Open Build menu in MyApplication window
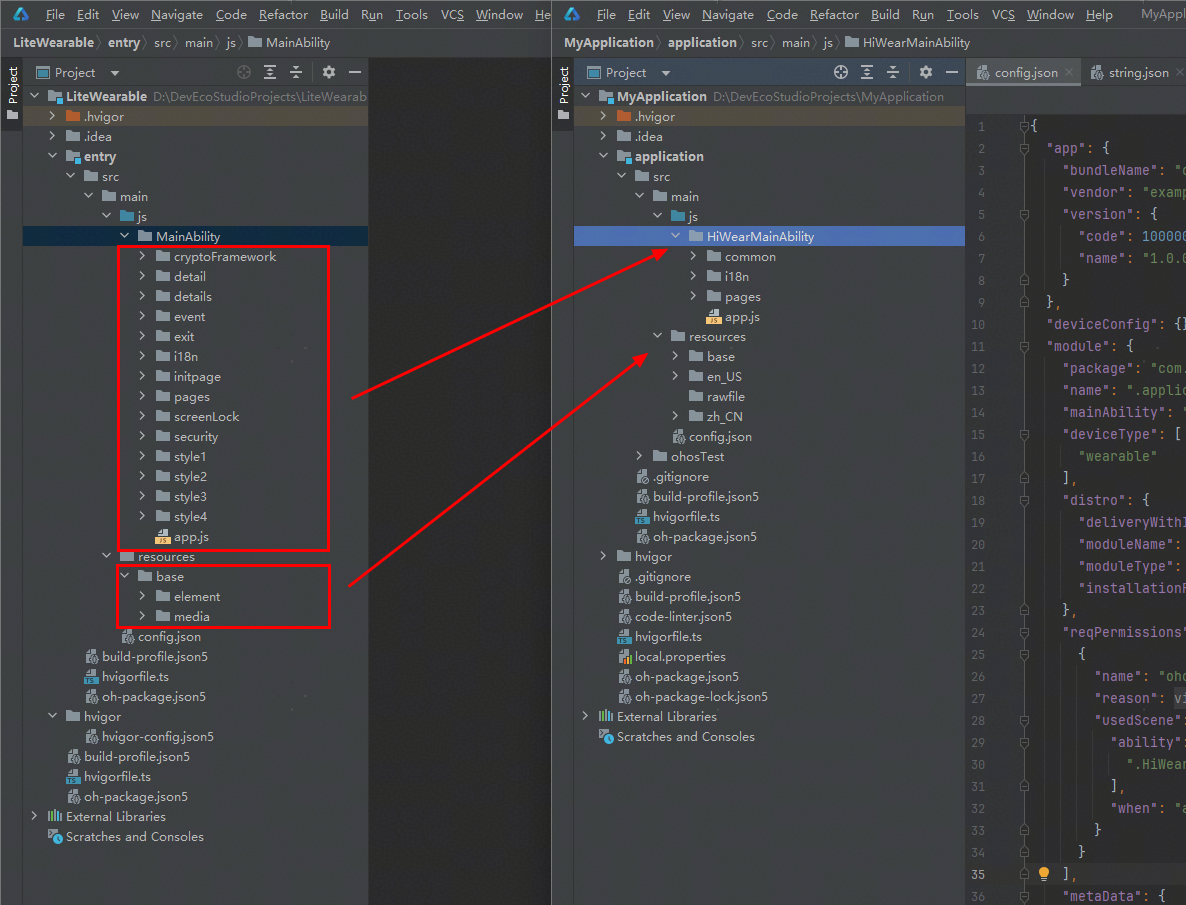 [x=885, y=14]
